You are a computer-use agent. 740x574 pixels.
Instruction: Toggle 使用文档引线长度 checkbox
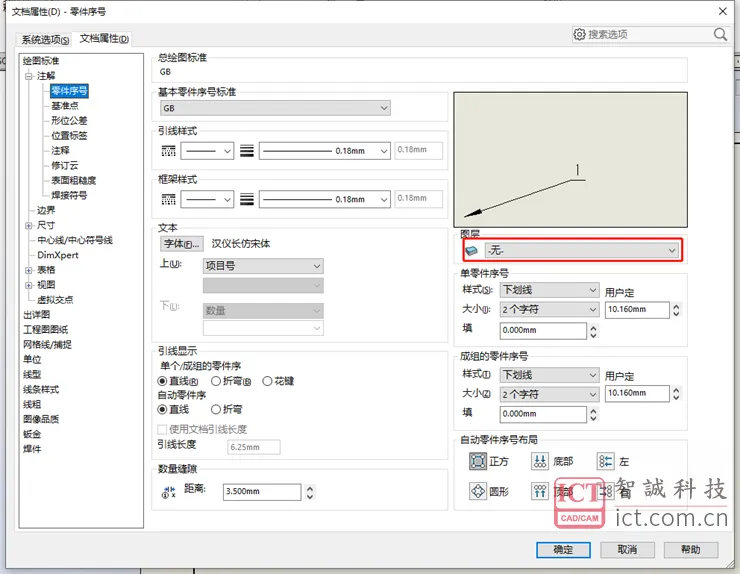162,430
